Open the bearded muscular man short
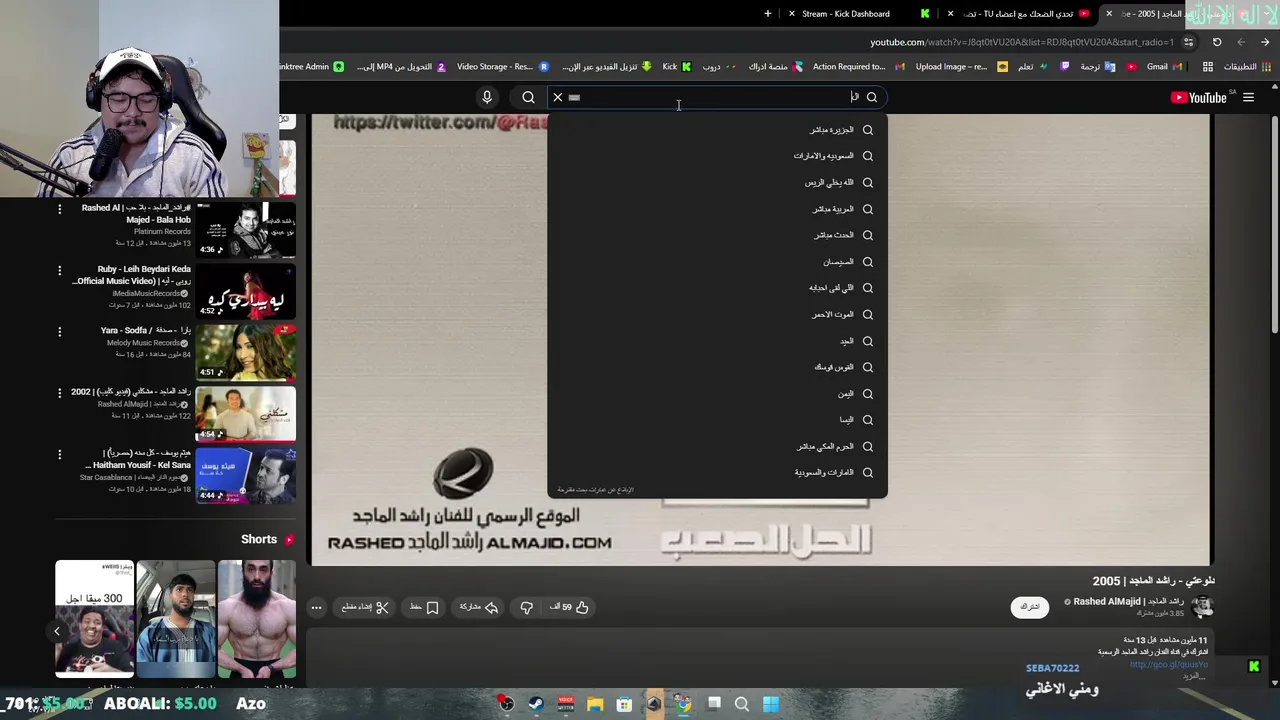1280x720 pixels. tap(257, 619)
